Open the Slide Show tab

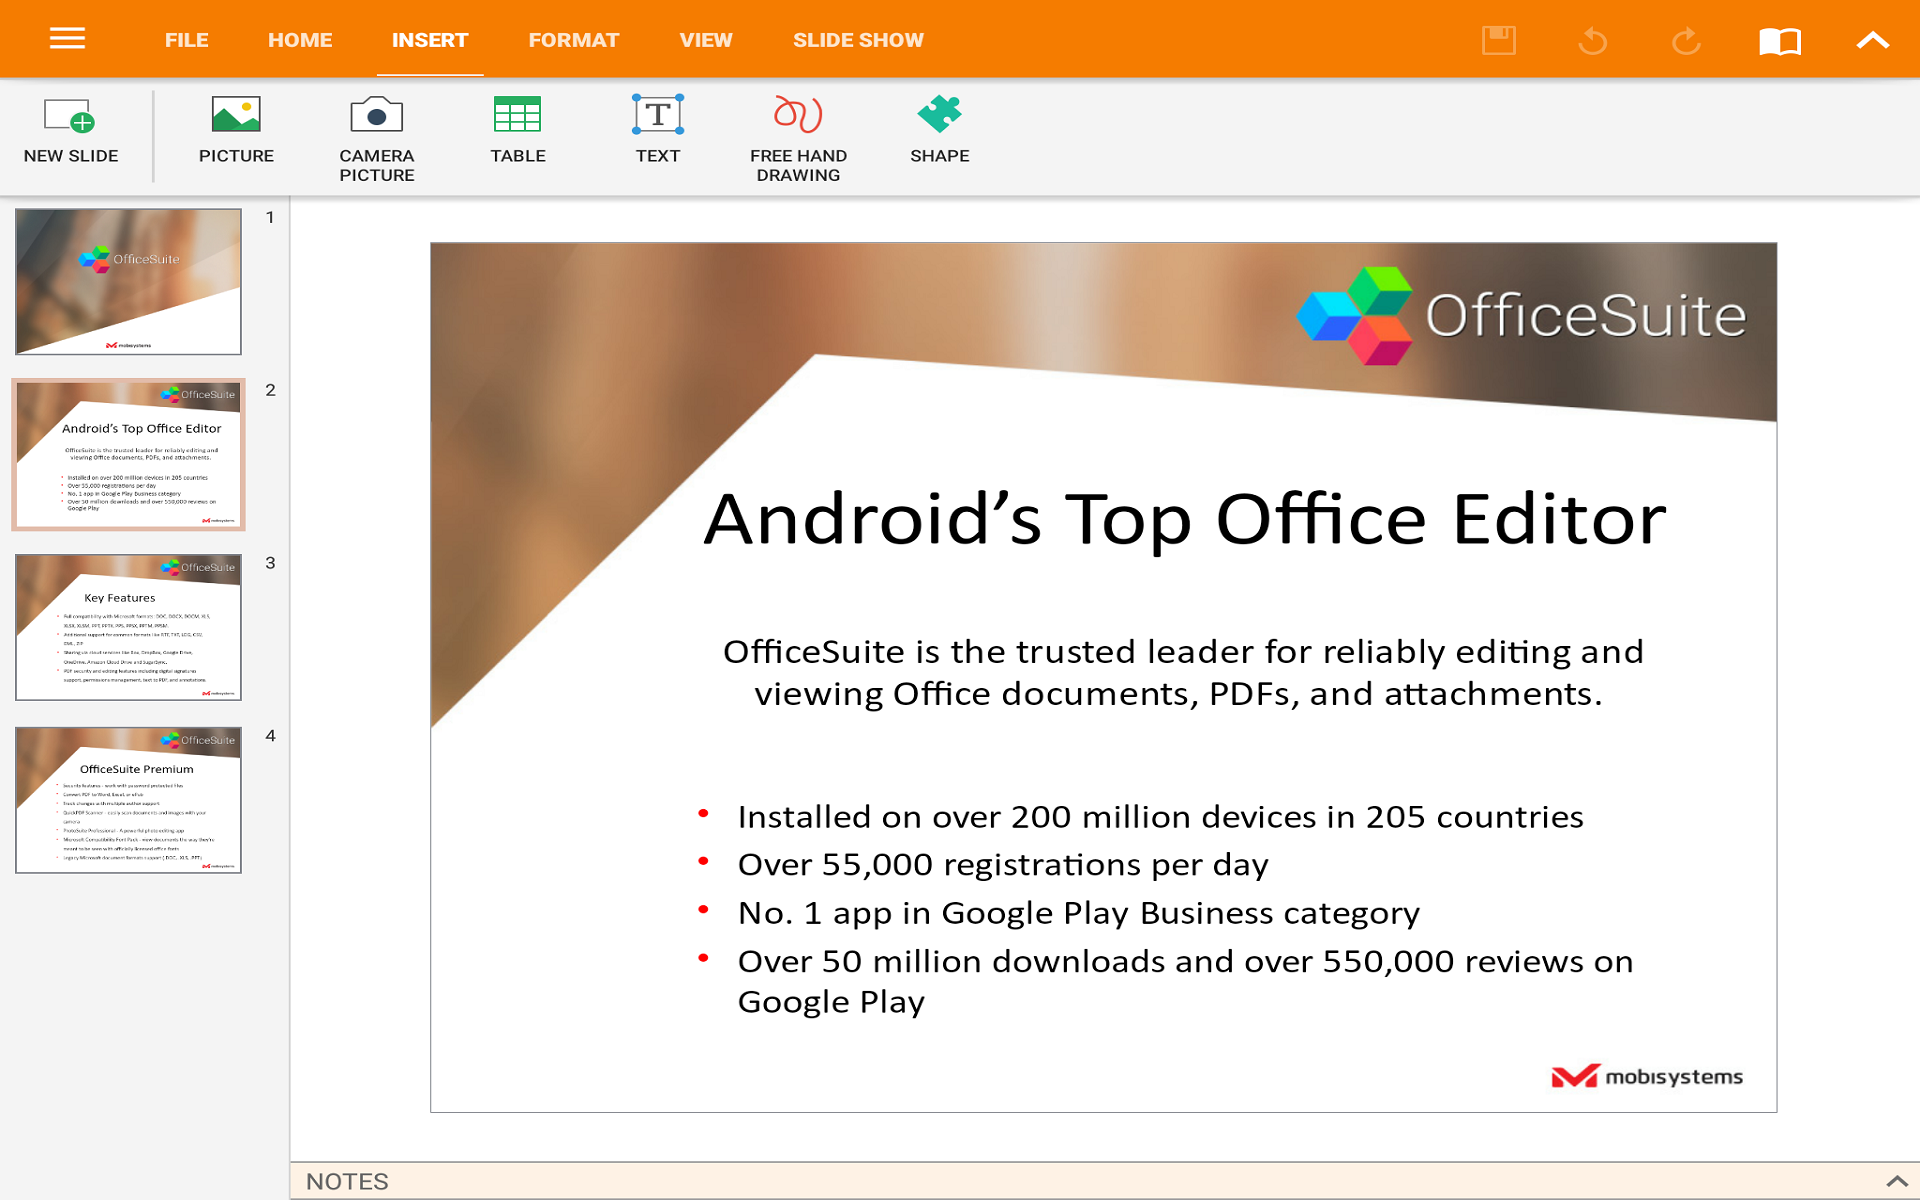tap(857, 40)
